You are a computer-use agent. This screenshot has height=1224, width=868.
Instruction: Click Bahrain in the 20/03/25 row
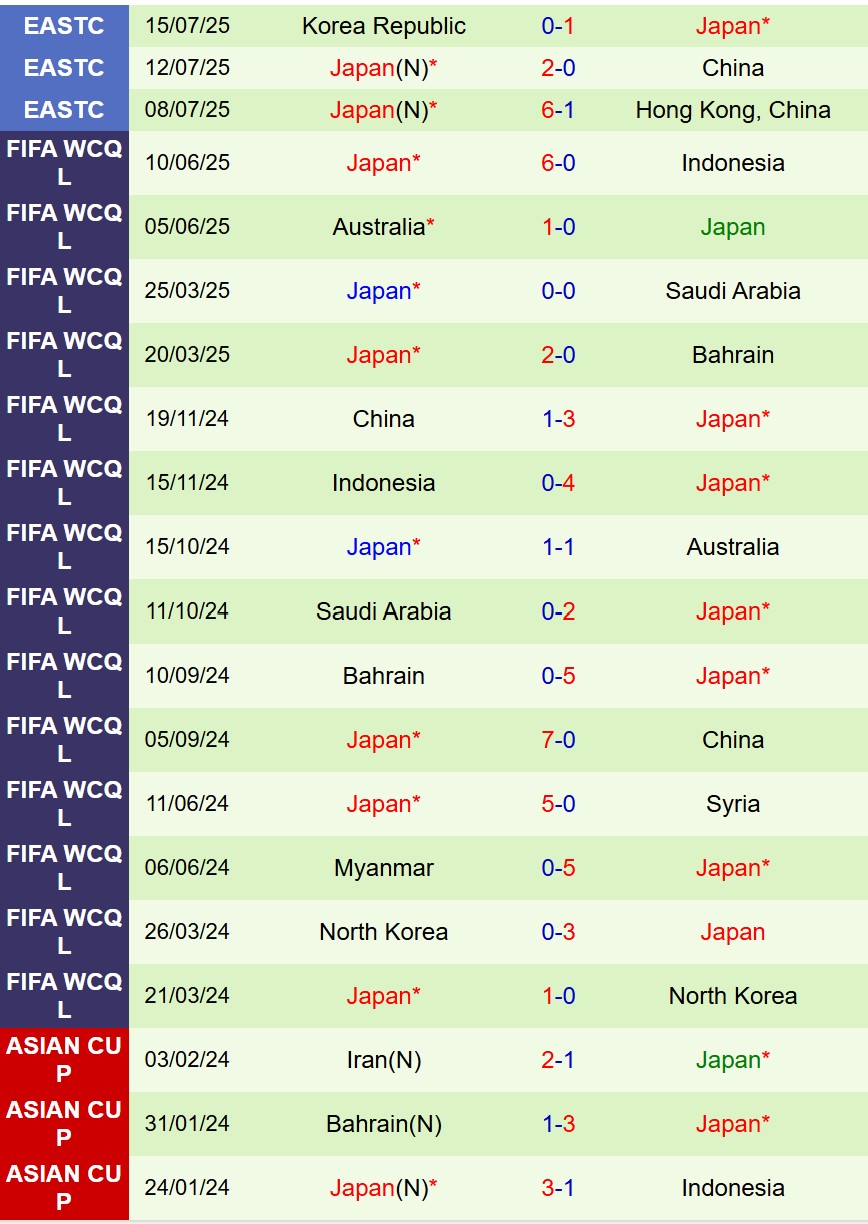point(732,355)
